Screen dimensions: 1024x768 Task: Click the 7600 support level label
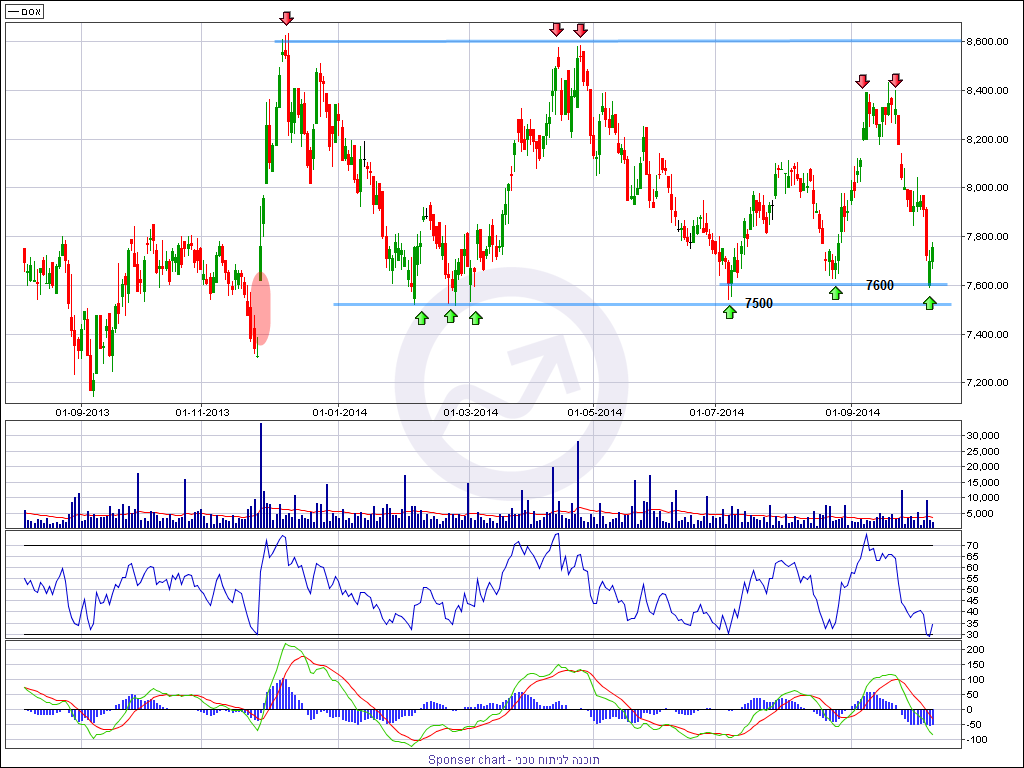880,285
